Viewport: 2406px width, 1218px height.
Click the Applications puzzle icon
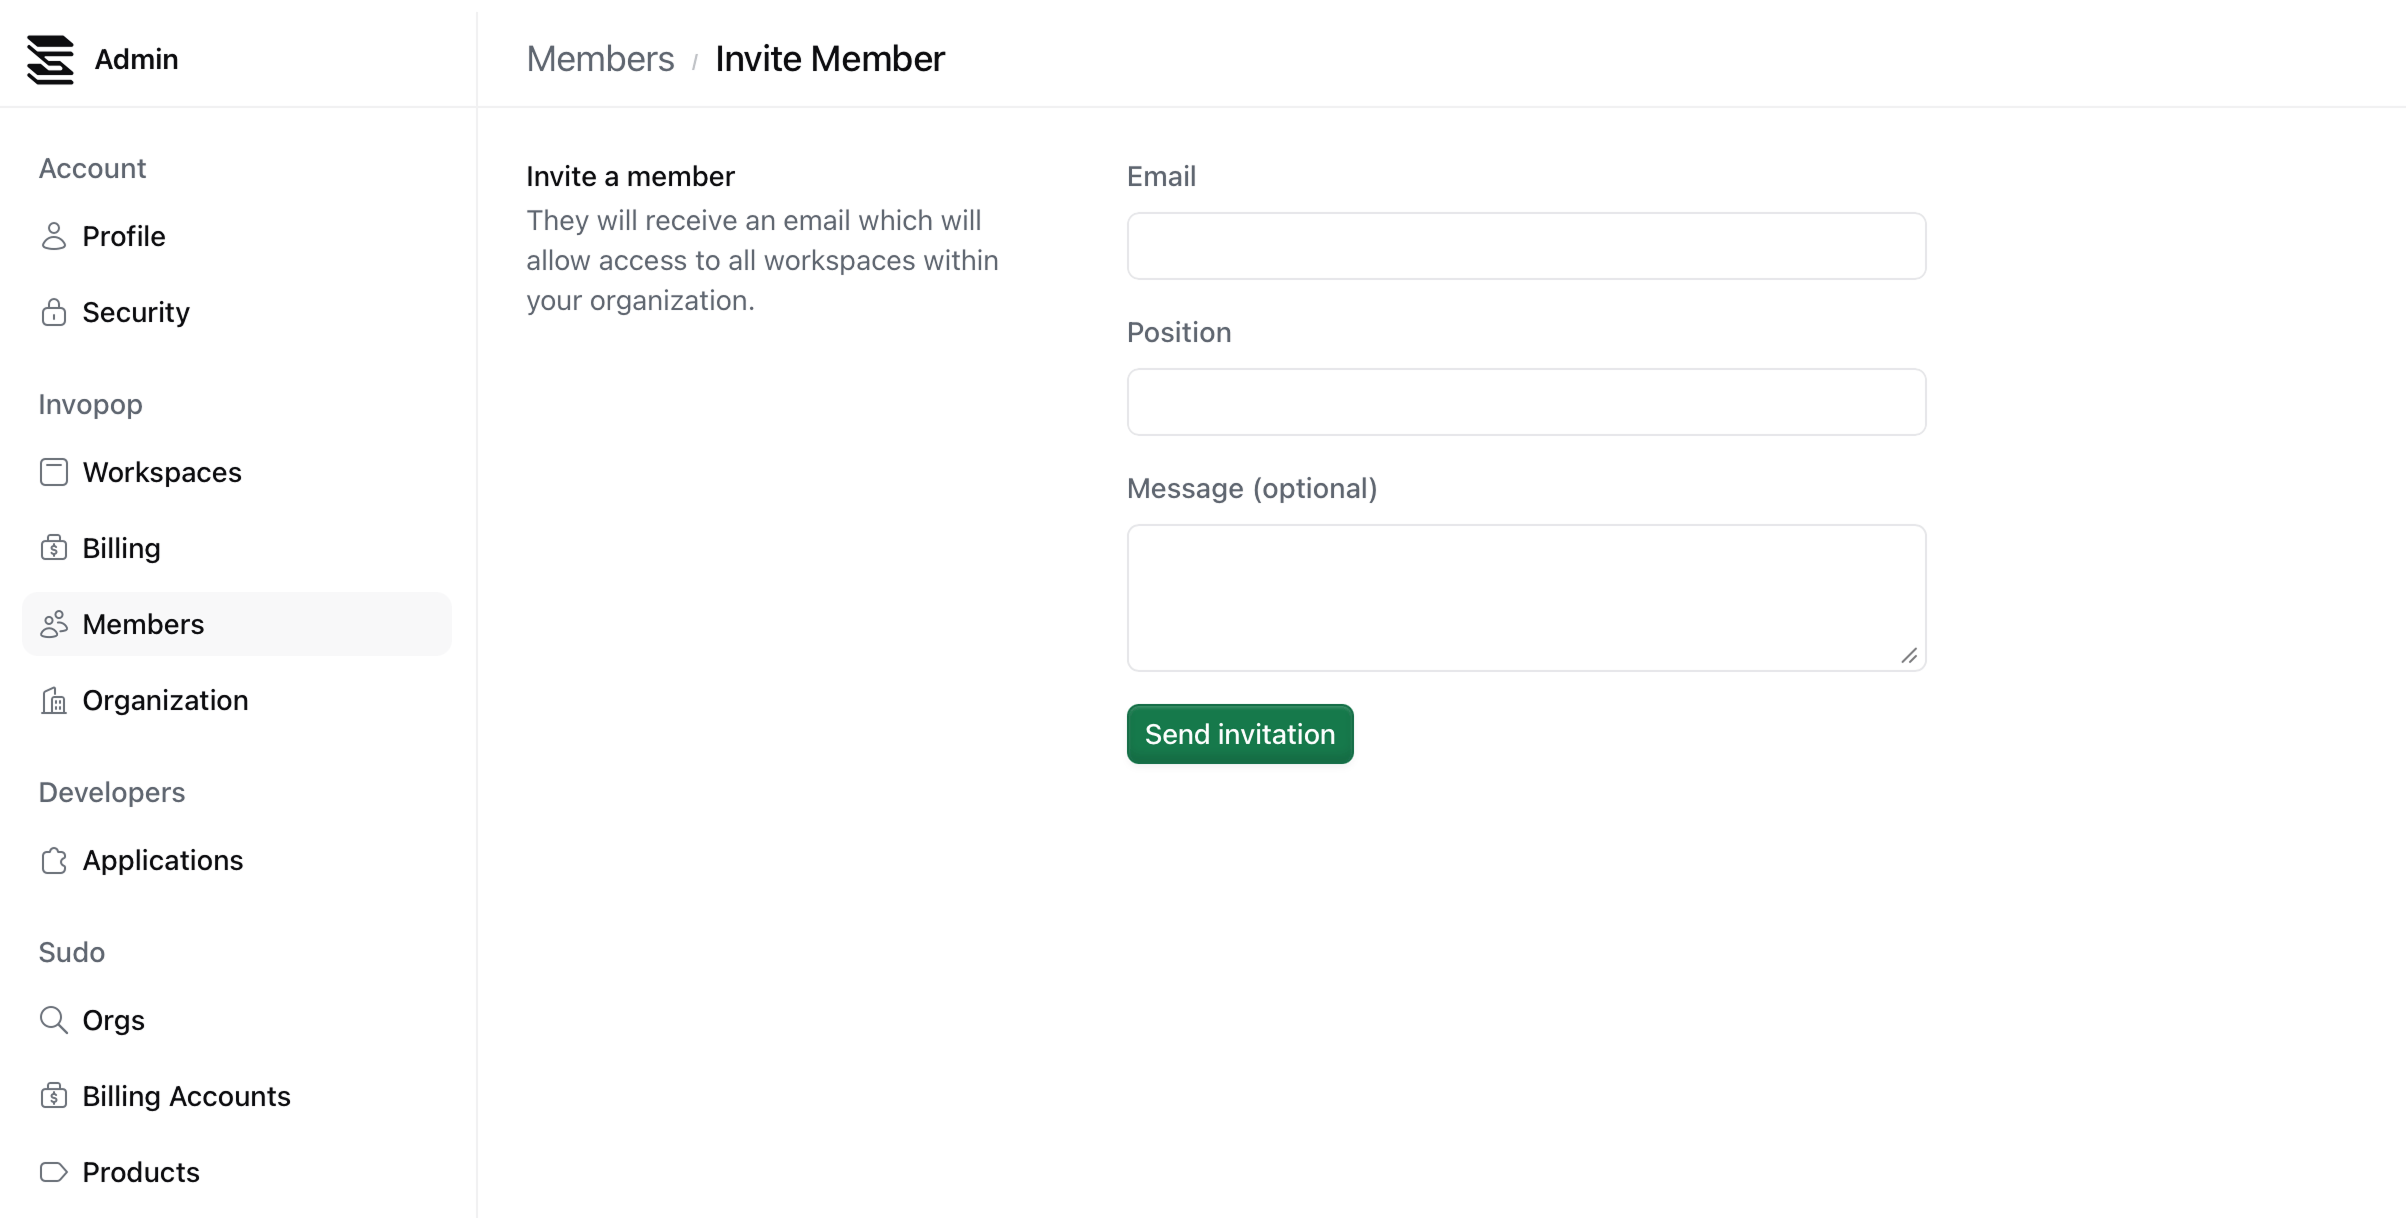(x=54, y=860)
